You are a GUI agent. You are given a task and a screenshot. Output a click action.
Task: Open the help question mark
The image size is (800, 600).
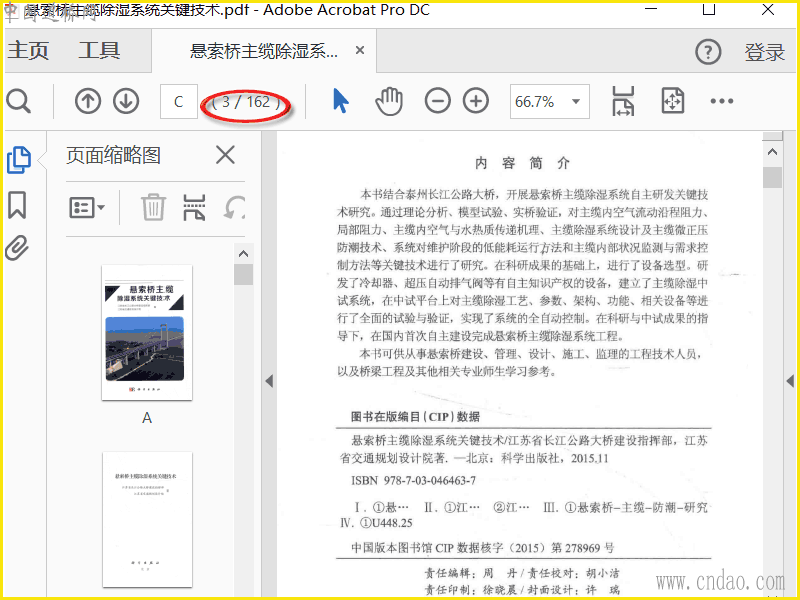[708, 52]
